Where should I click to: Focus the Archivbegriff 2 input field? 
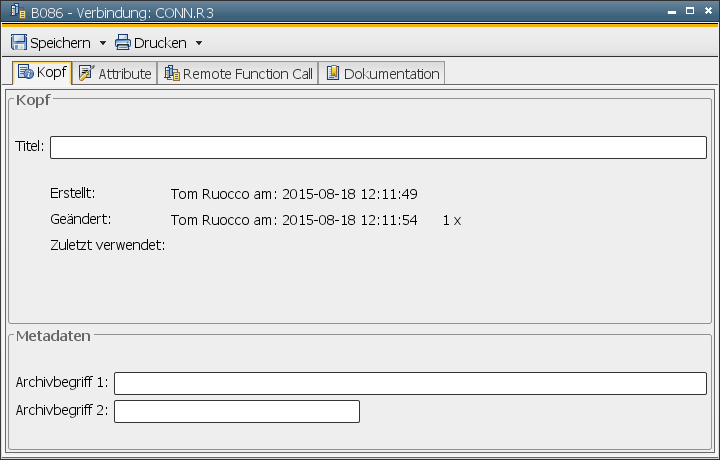237,411
